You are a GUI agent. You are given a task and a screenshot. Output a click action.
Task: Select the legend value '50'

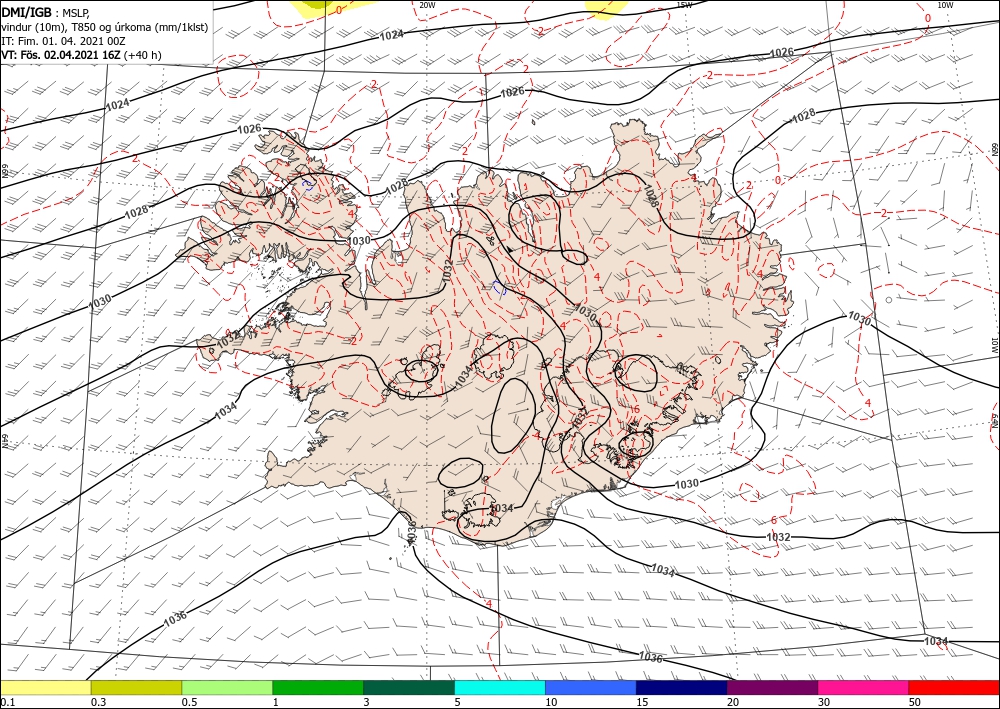tap(915, 702)
